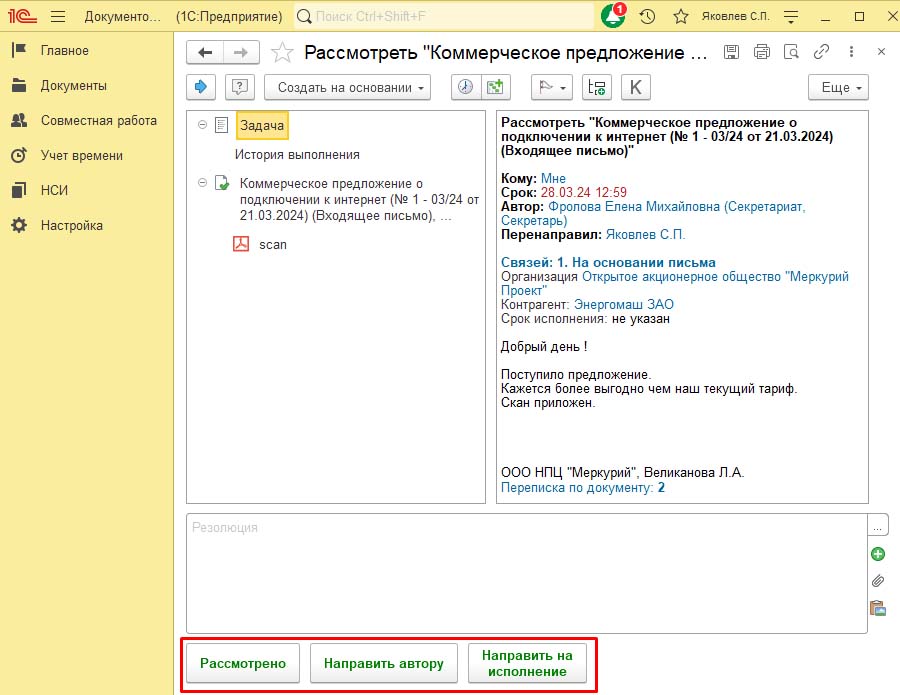Image resolution: width=900 pixels, height=695 pixels.
Task: Open Документы section in sidebar
Action: pos(73,86)
